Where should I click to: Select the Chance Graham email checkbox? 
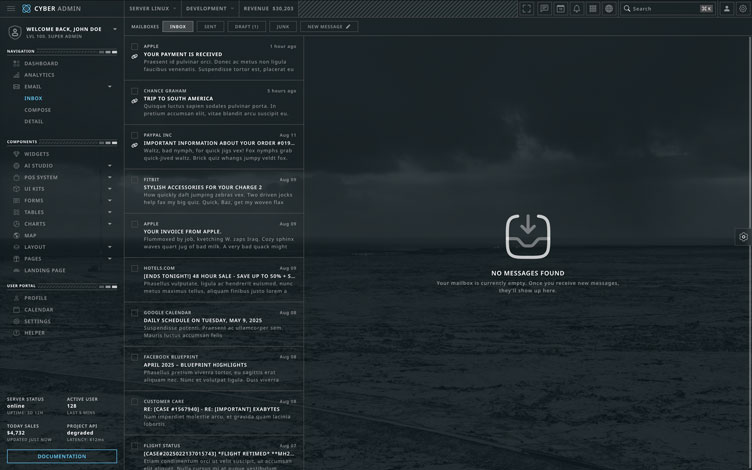(134, 91)
